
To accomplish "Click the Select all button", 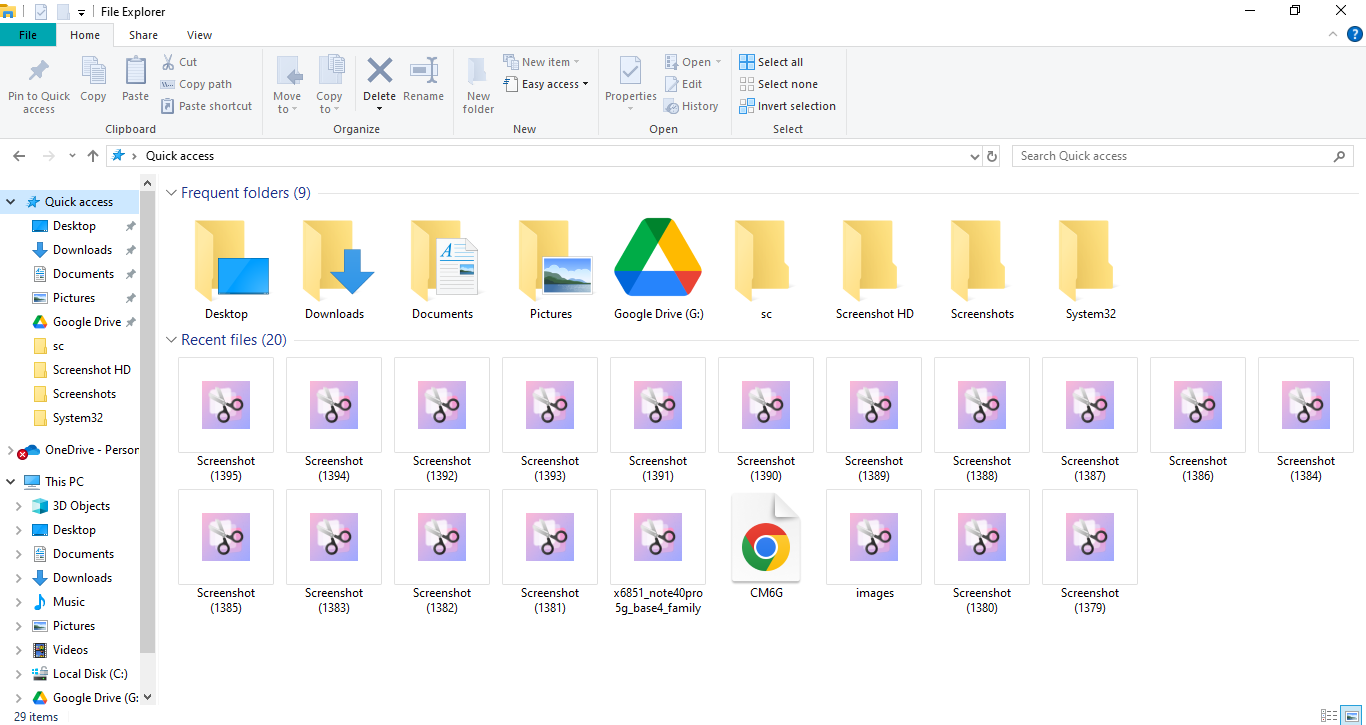I will pos(771,62).
